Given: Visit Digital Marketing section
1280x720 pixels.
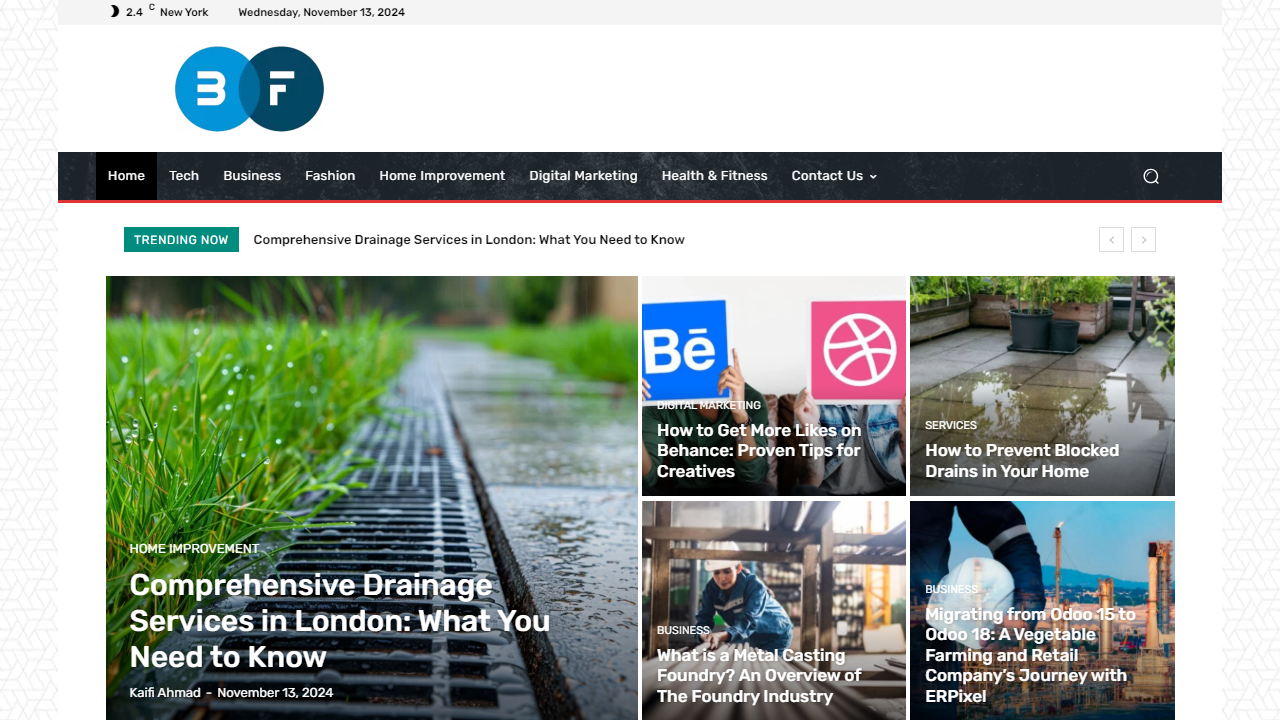Looking at the screenshot, I should (x=583, y=176).
